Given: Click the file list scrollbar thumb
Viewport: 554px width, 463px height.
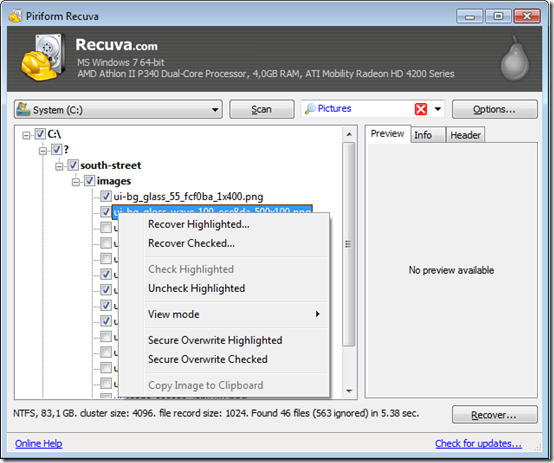Looking at the screenshot, I should coord(348,244).
